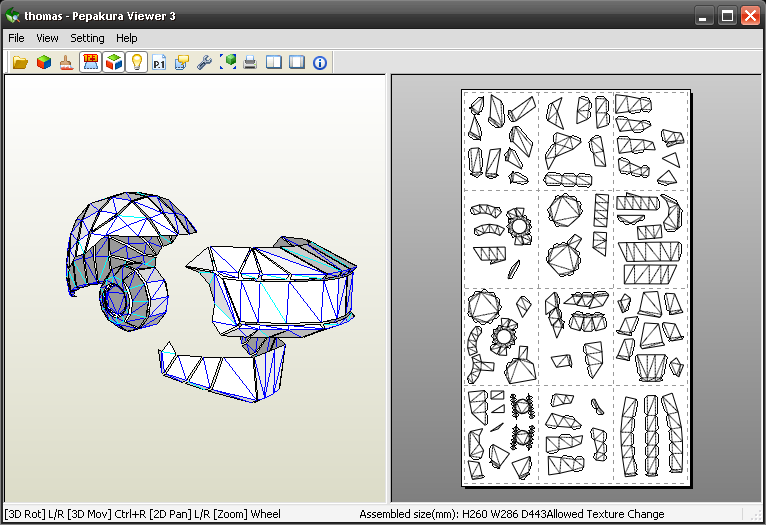
Task: Click the Assembled size(mm) status text
Action: click(452, 514)
